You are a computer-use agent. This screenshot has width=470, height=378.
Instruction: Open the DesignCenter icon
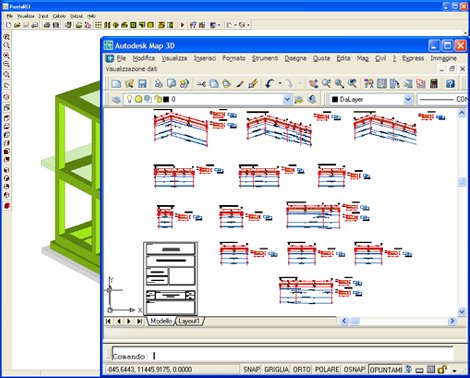point(382,83)
